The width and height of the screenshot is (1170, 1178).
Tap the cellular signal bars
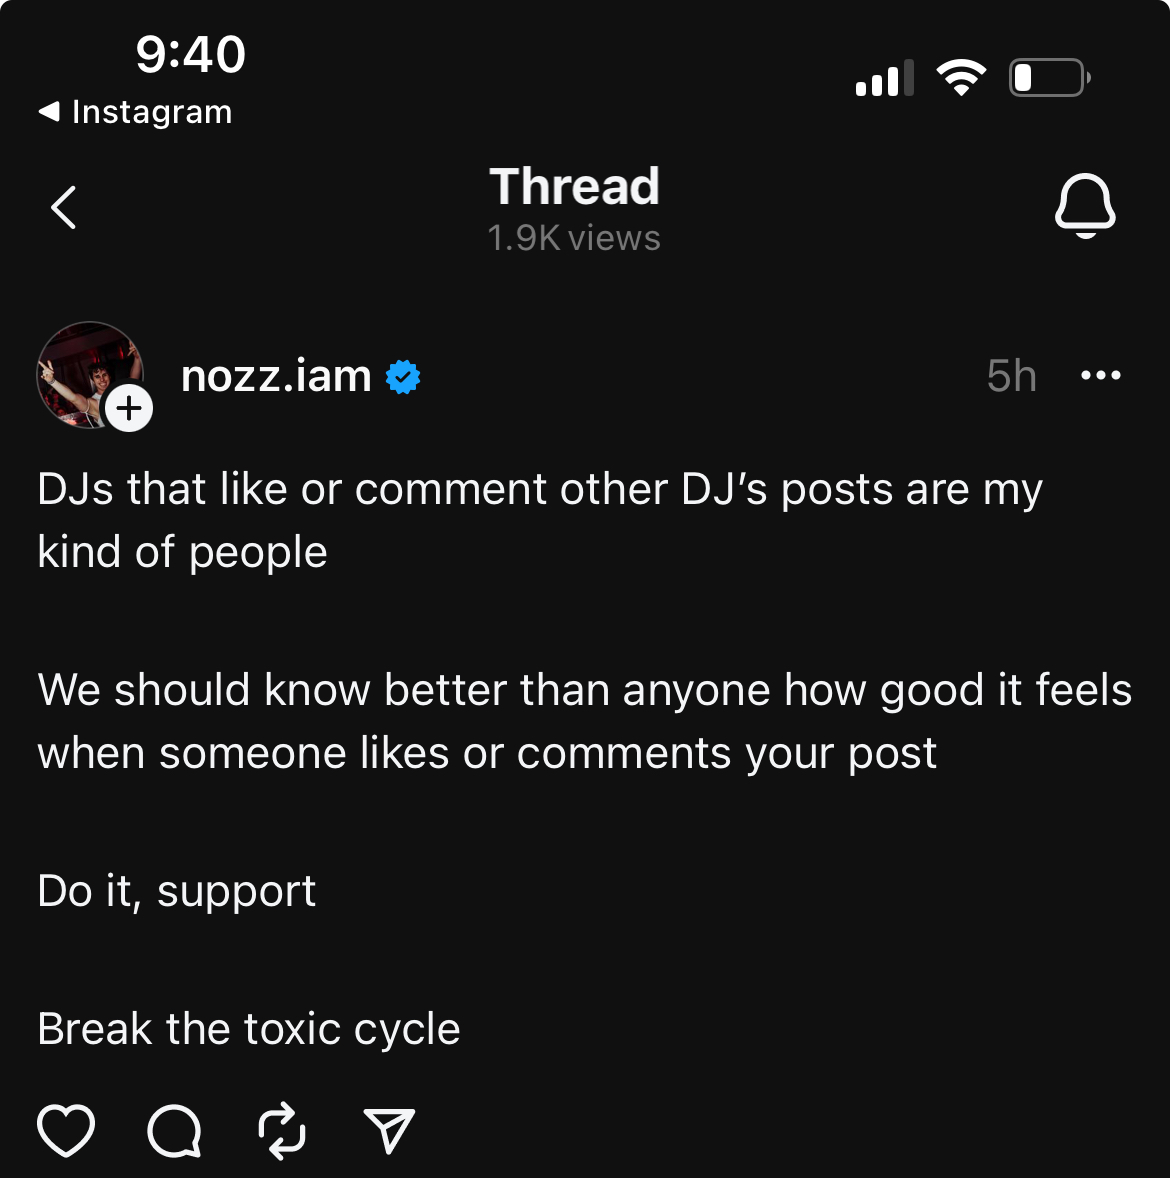[885, 78]
